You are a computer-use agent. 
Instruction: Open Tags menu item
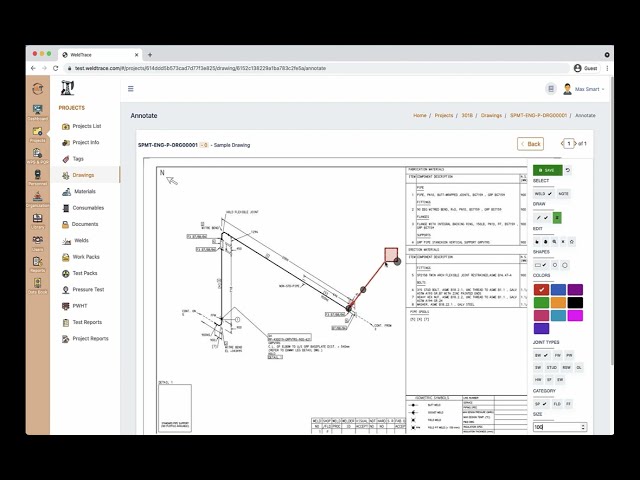click(78, 159)
